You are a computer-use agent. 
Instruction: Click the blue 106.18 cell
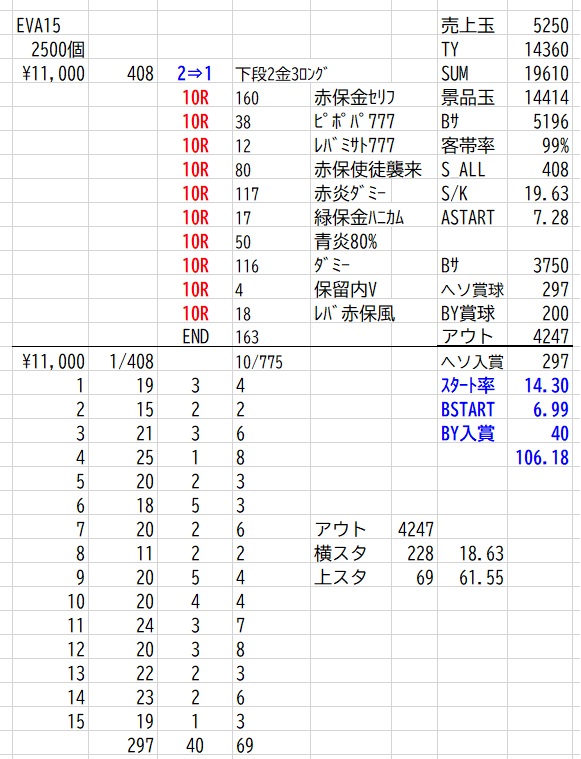point(542,457)
